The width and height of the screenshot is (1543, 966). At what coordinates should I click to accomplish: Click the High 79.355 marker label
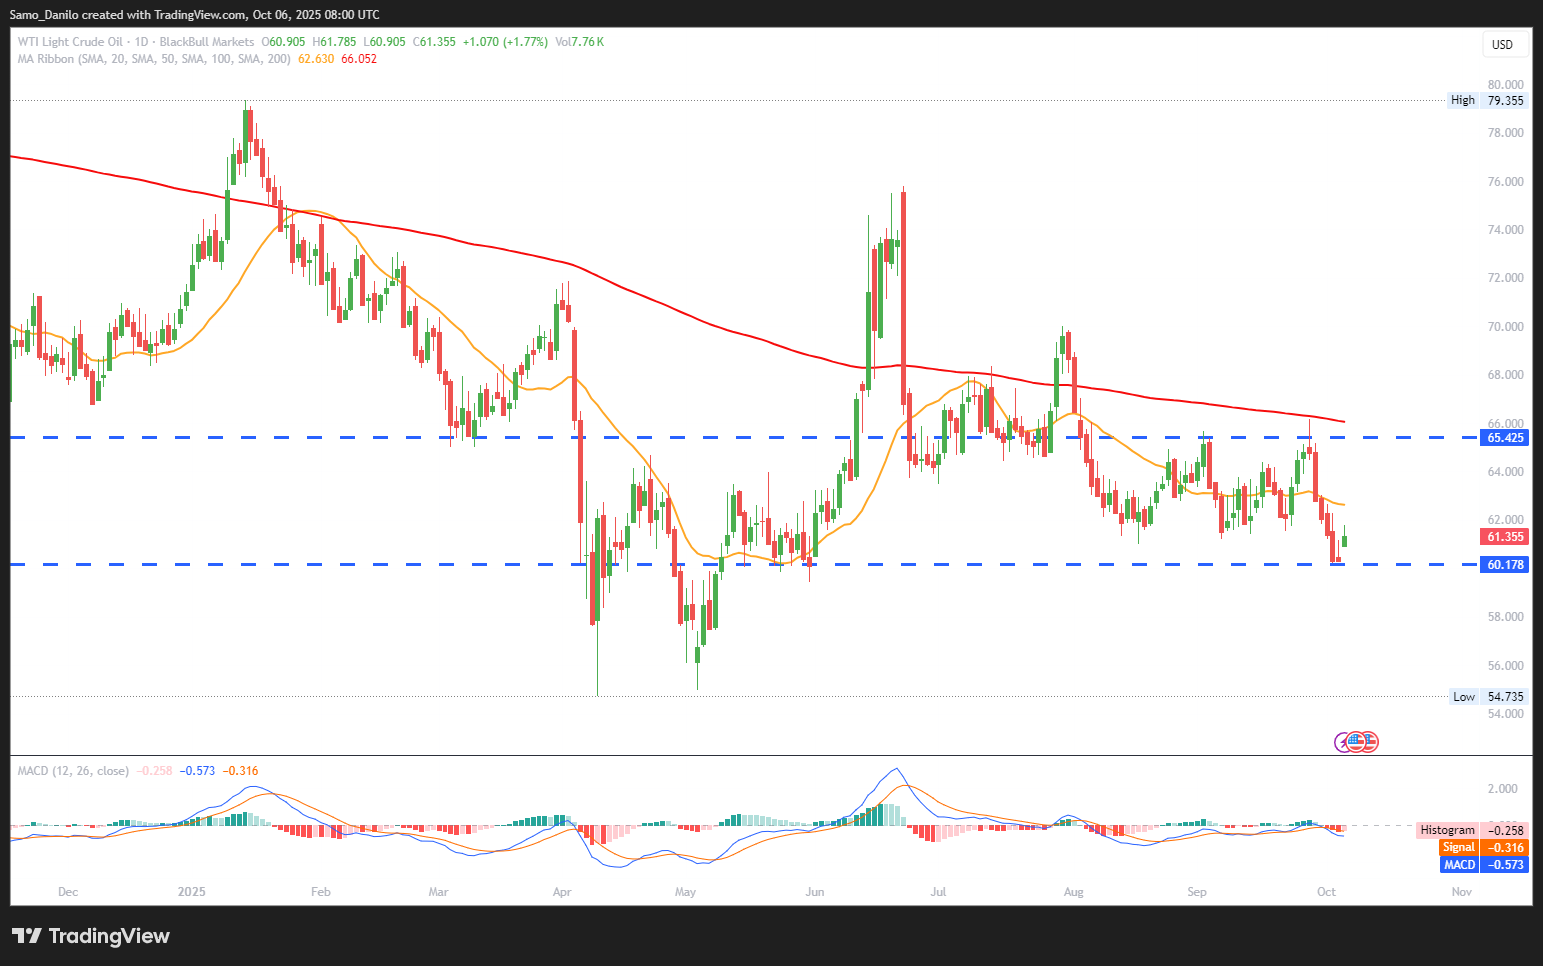[1488, 100]
